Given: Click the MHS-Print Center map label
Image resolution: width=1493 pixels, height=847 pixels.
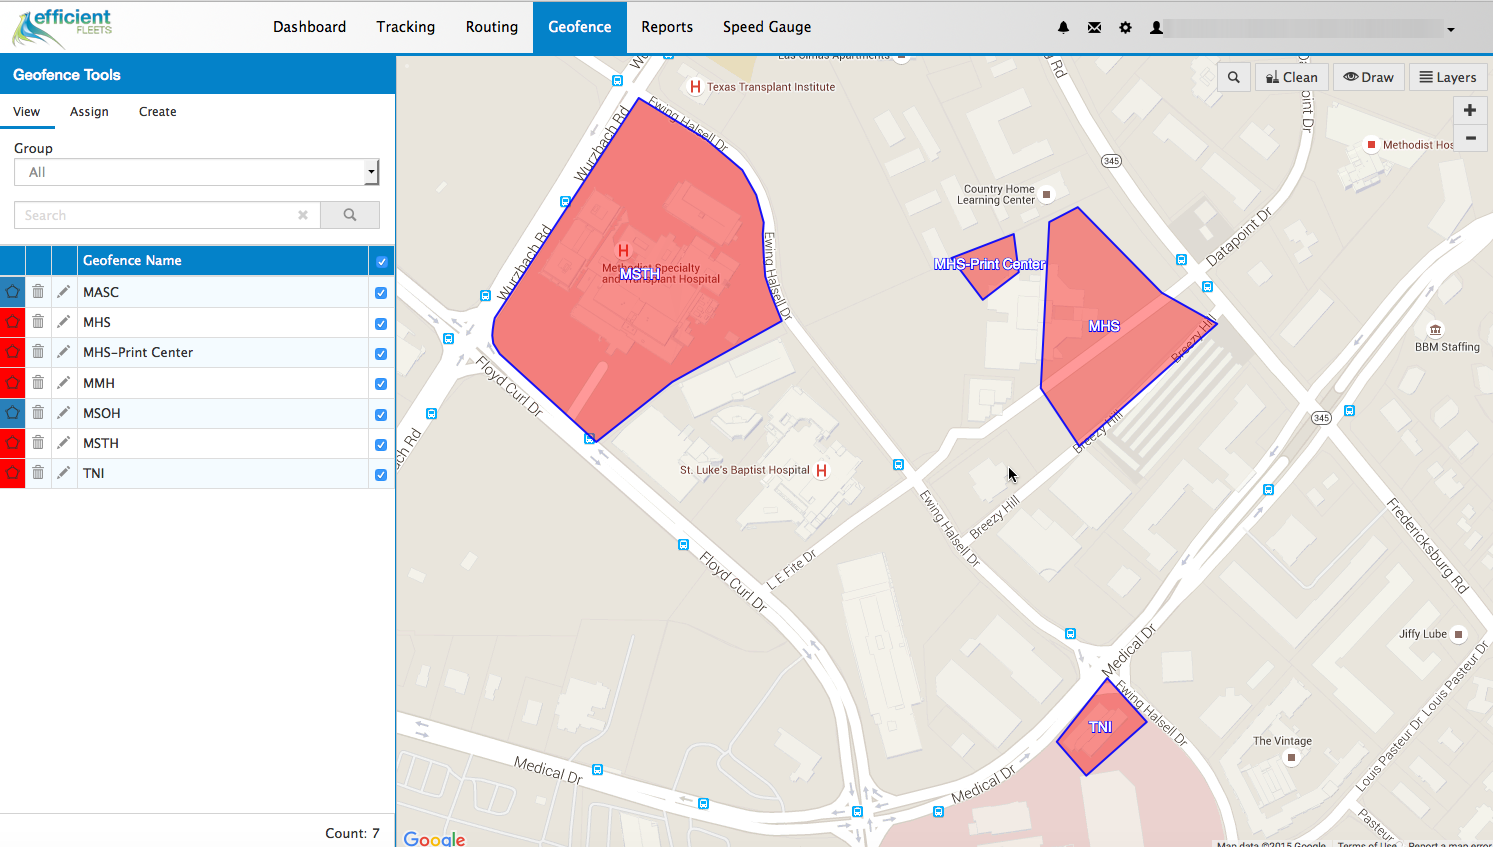Looking at the screenshot, I should pos(989,265).
